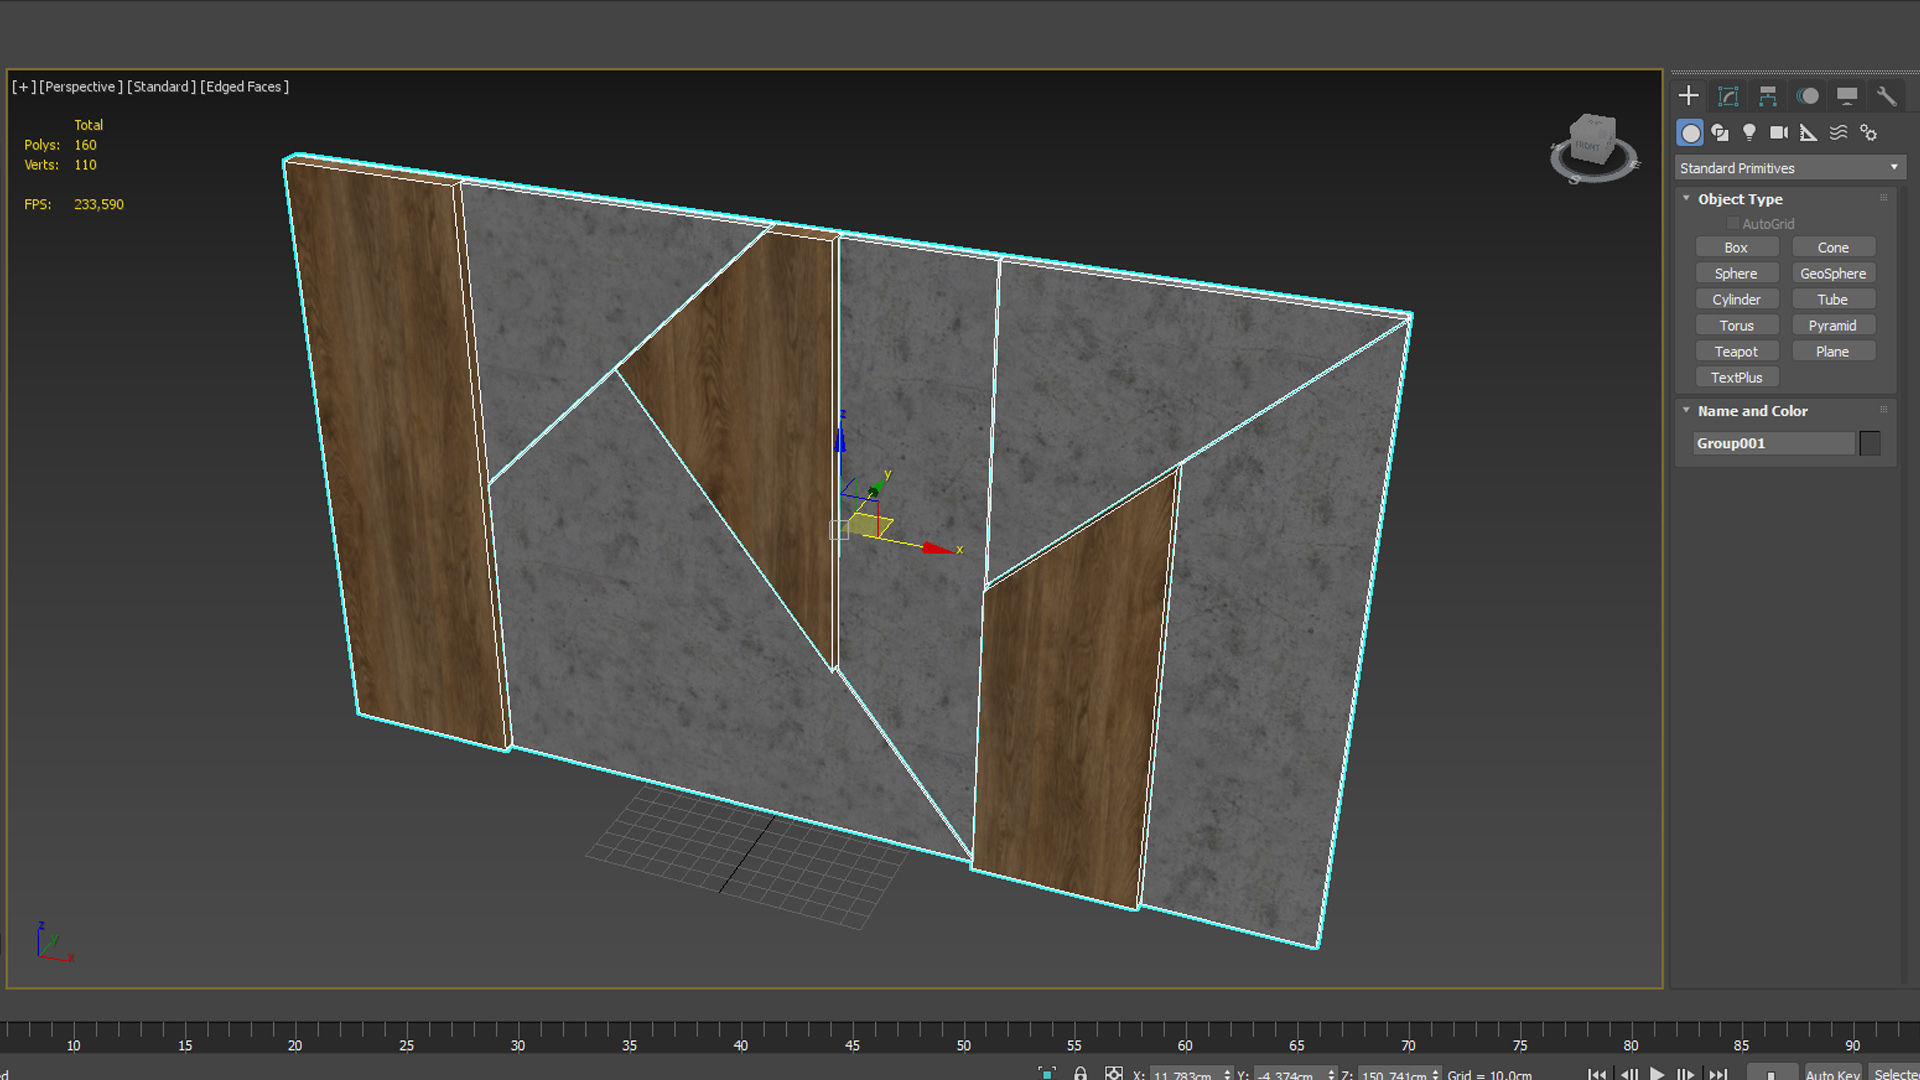Open the Hierarchy panel tab
This screenshot has width=1920, height=1080.
click(1768, 96)
